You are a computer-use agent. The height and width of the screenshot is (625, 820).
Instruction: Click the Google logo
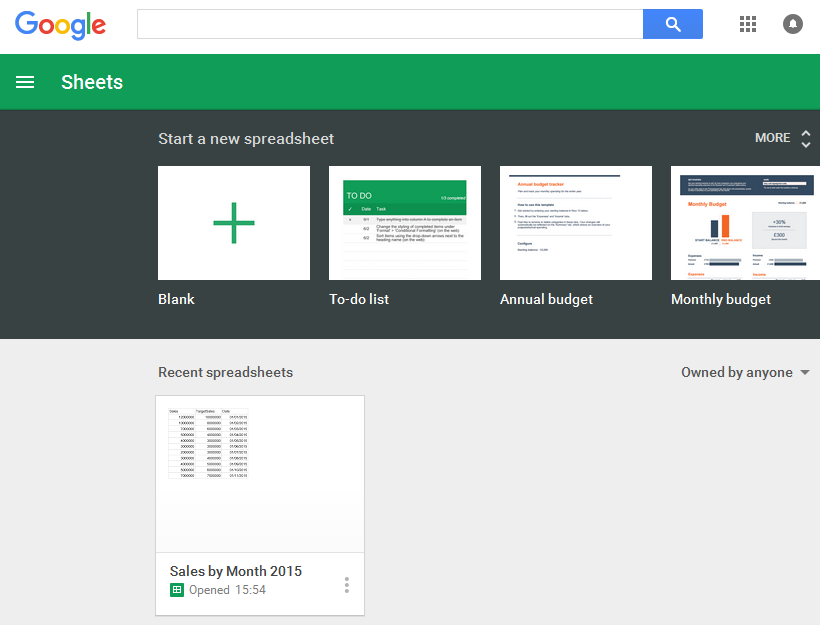coord(60,24)
